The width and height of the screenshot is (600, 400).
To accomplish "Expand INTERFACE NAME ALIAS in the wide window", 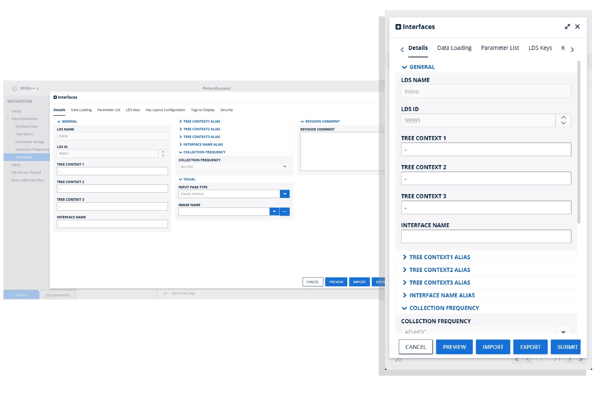I will (201, 144).
